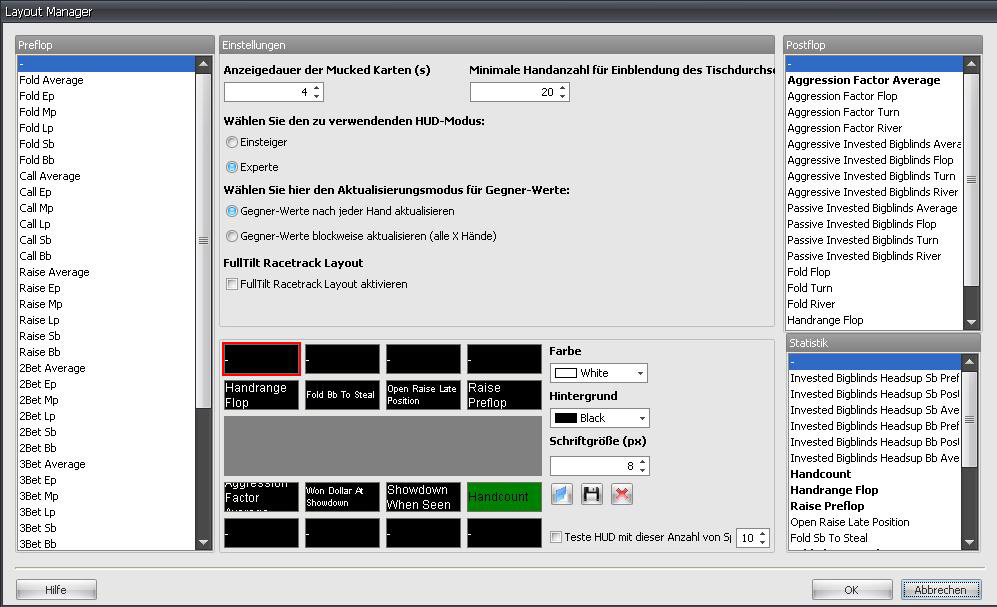Image resolution: width=997 pixels, height=607 pixels.
Task: Select the 'Fold Bb To Steal' HUD cell
Action: pyautogui.click(x=342, y=395)
